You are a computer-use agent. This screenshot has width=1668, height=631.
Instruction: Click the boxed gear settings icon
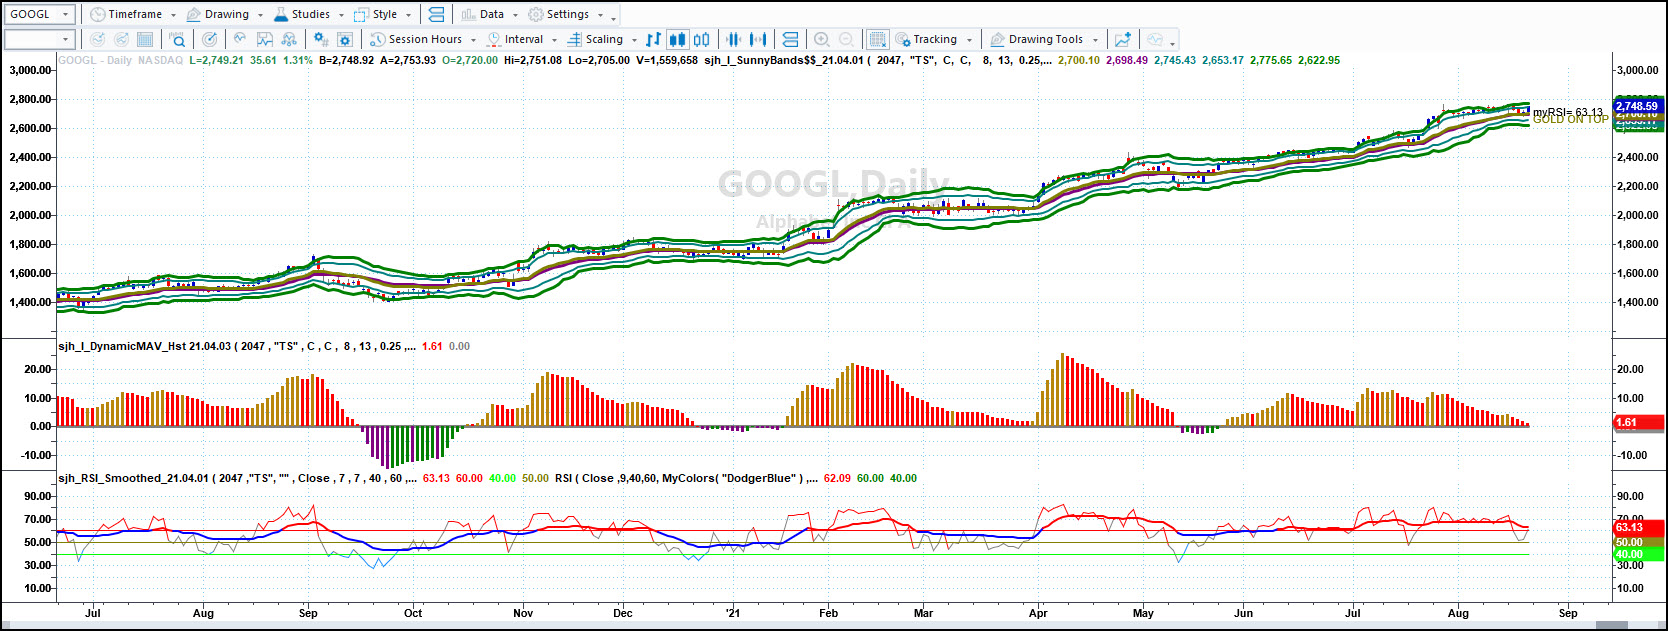pos(345,39)
